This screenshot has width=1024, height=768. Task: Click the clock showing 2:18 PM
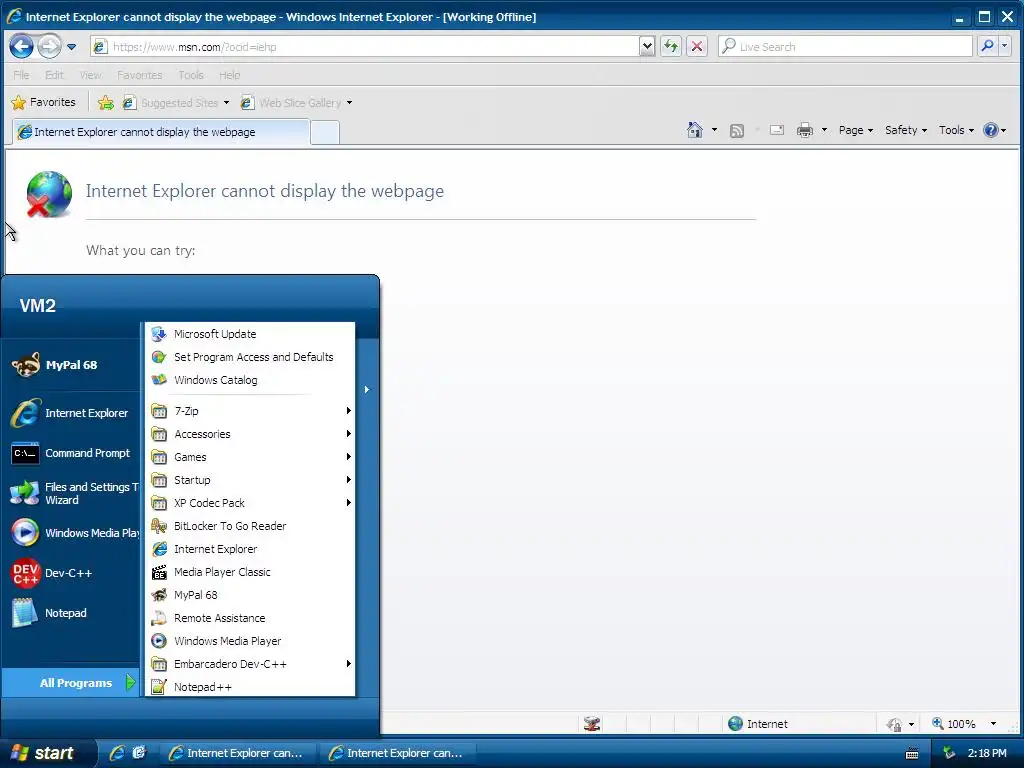tap(987, 753)
